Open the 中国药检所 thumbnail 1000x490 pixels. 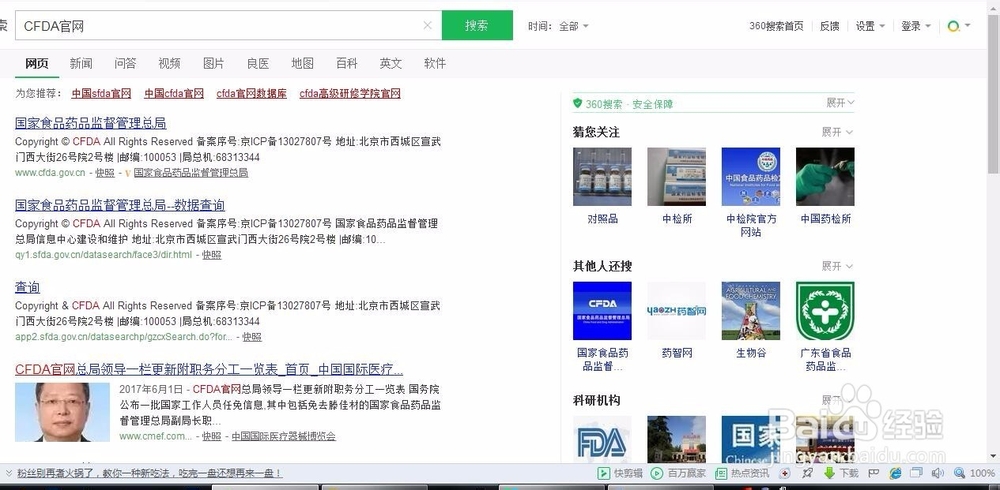pyautogui.click(x=825, y=177)
